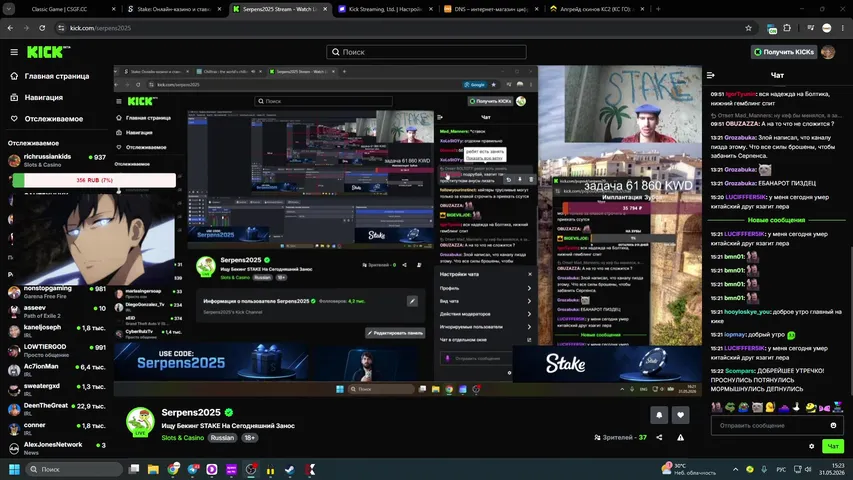Open Chrome from the taskbar
853x480 pixels.
click(173, 469)
